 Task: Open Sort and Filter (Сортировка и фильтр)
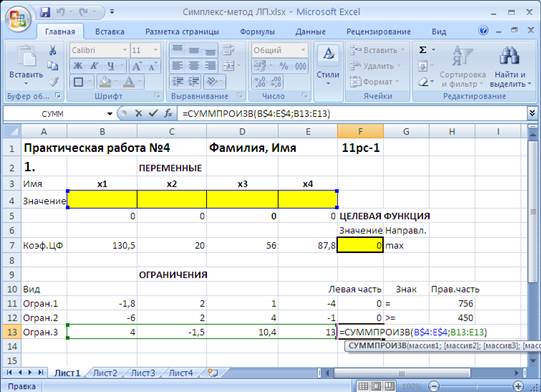tap(462, 67)
